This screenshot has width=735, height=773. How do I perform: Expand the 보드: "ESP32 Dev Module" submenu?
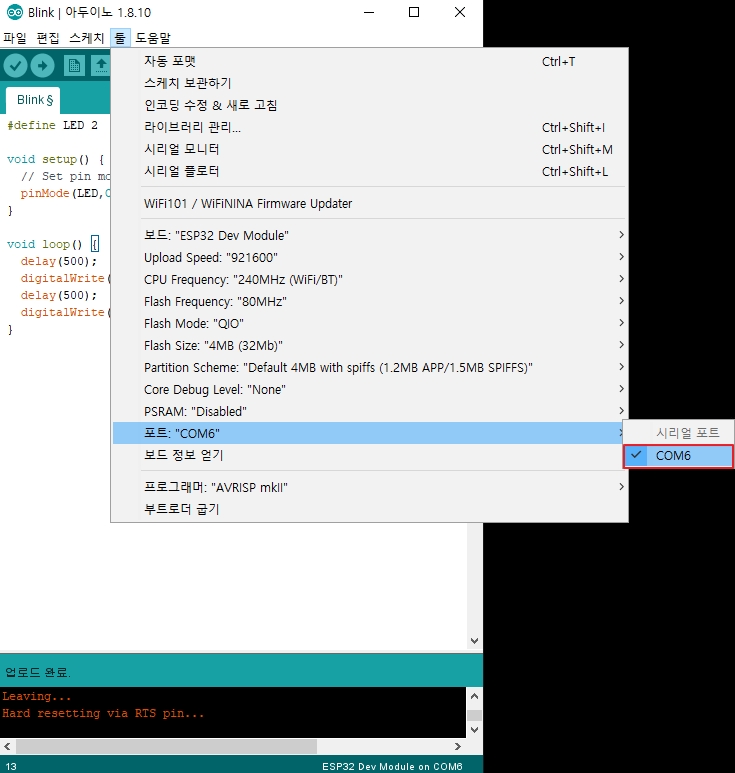tap(370, 235)
